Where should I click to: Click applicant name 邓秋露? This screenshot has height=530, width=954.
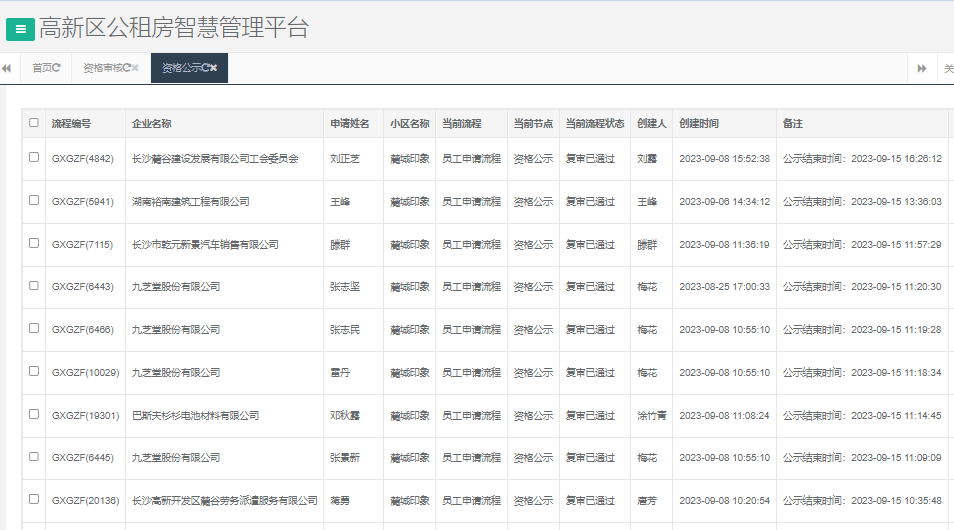coord(345,416)
